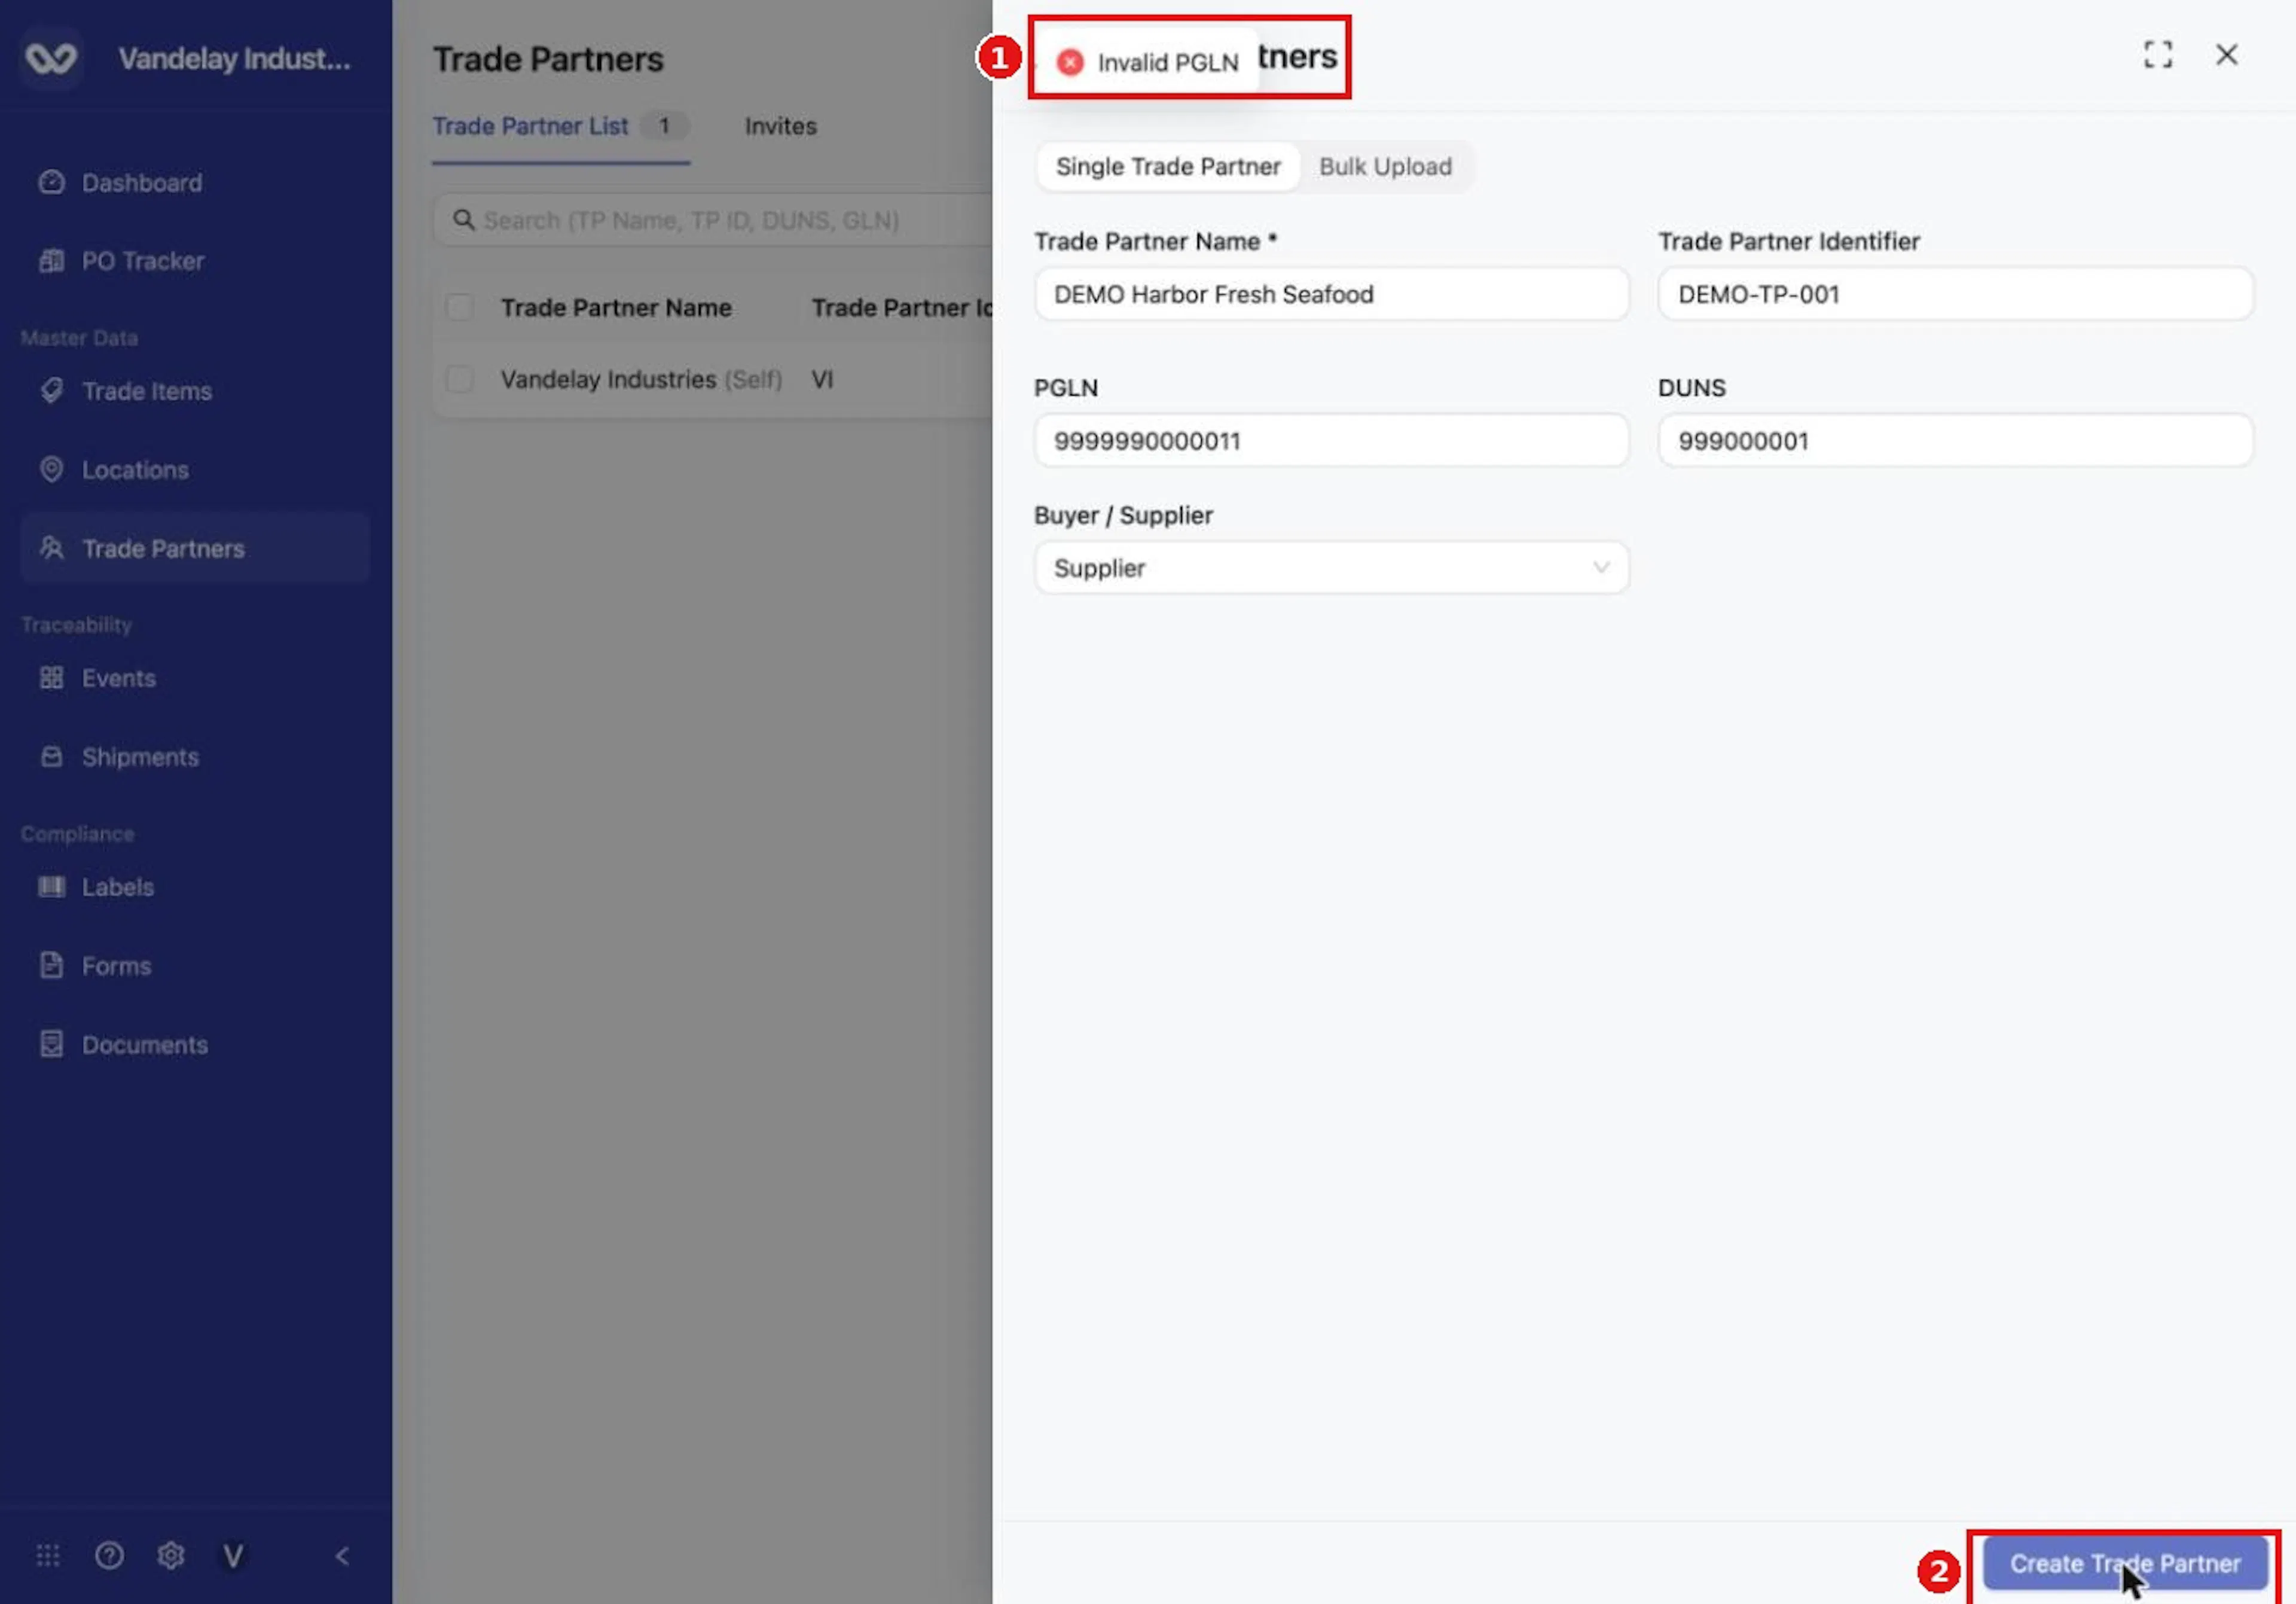Click the trade partner search box
Image resolution: width=2296 pixels, height=1604 pixels.
tap(712, 220)
